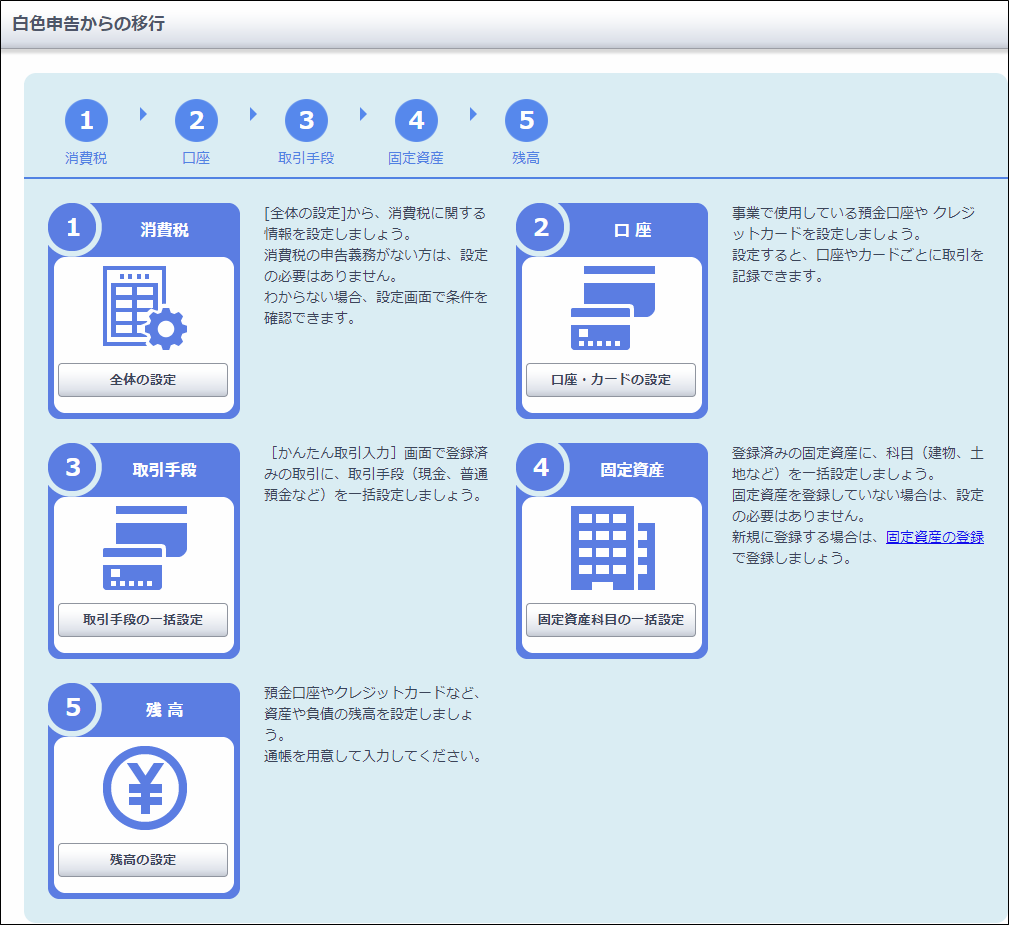Viewport: 1009px width, 925px height.
Task: Click the 取引手段 payment cards icon
Action: pyautogui.click(x=144, y=547)
